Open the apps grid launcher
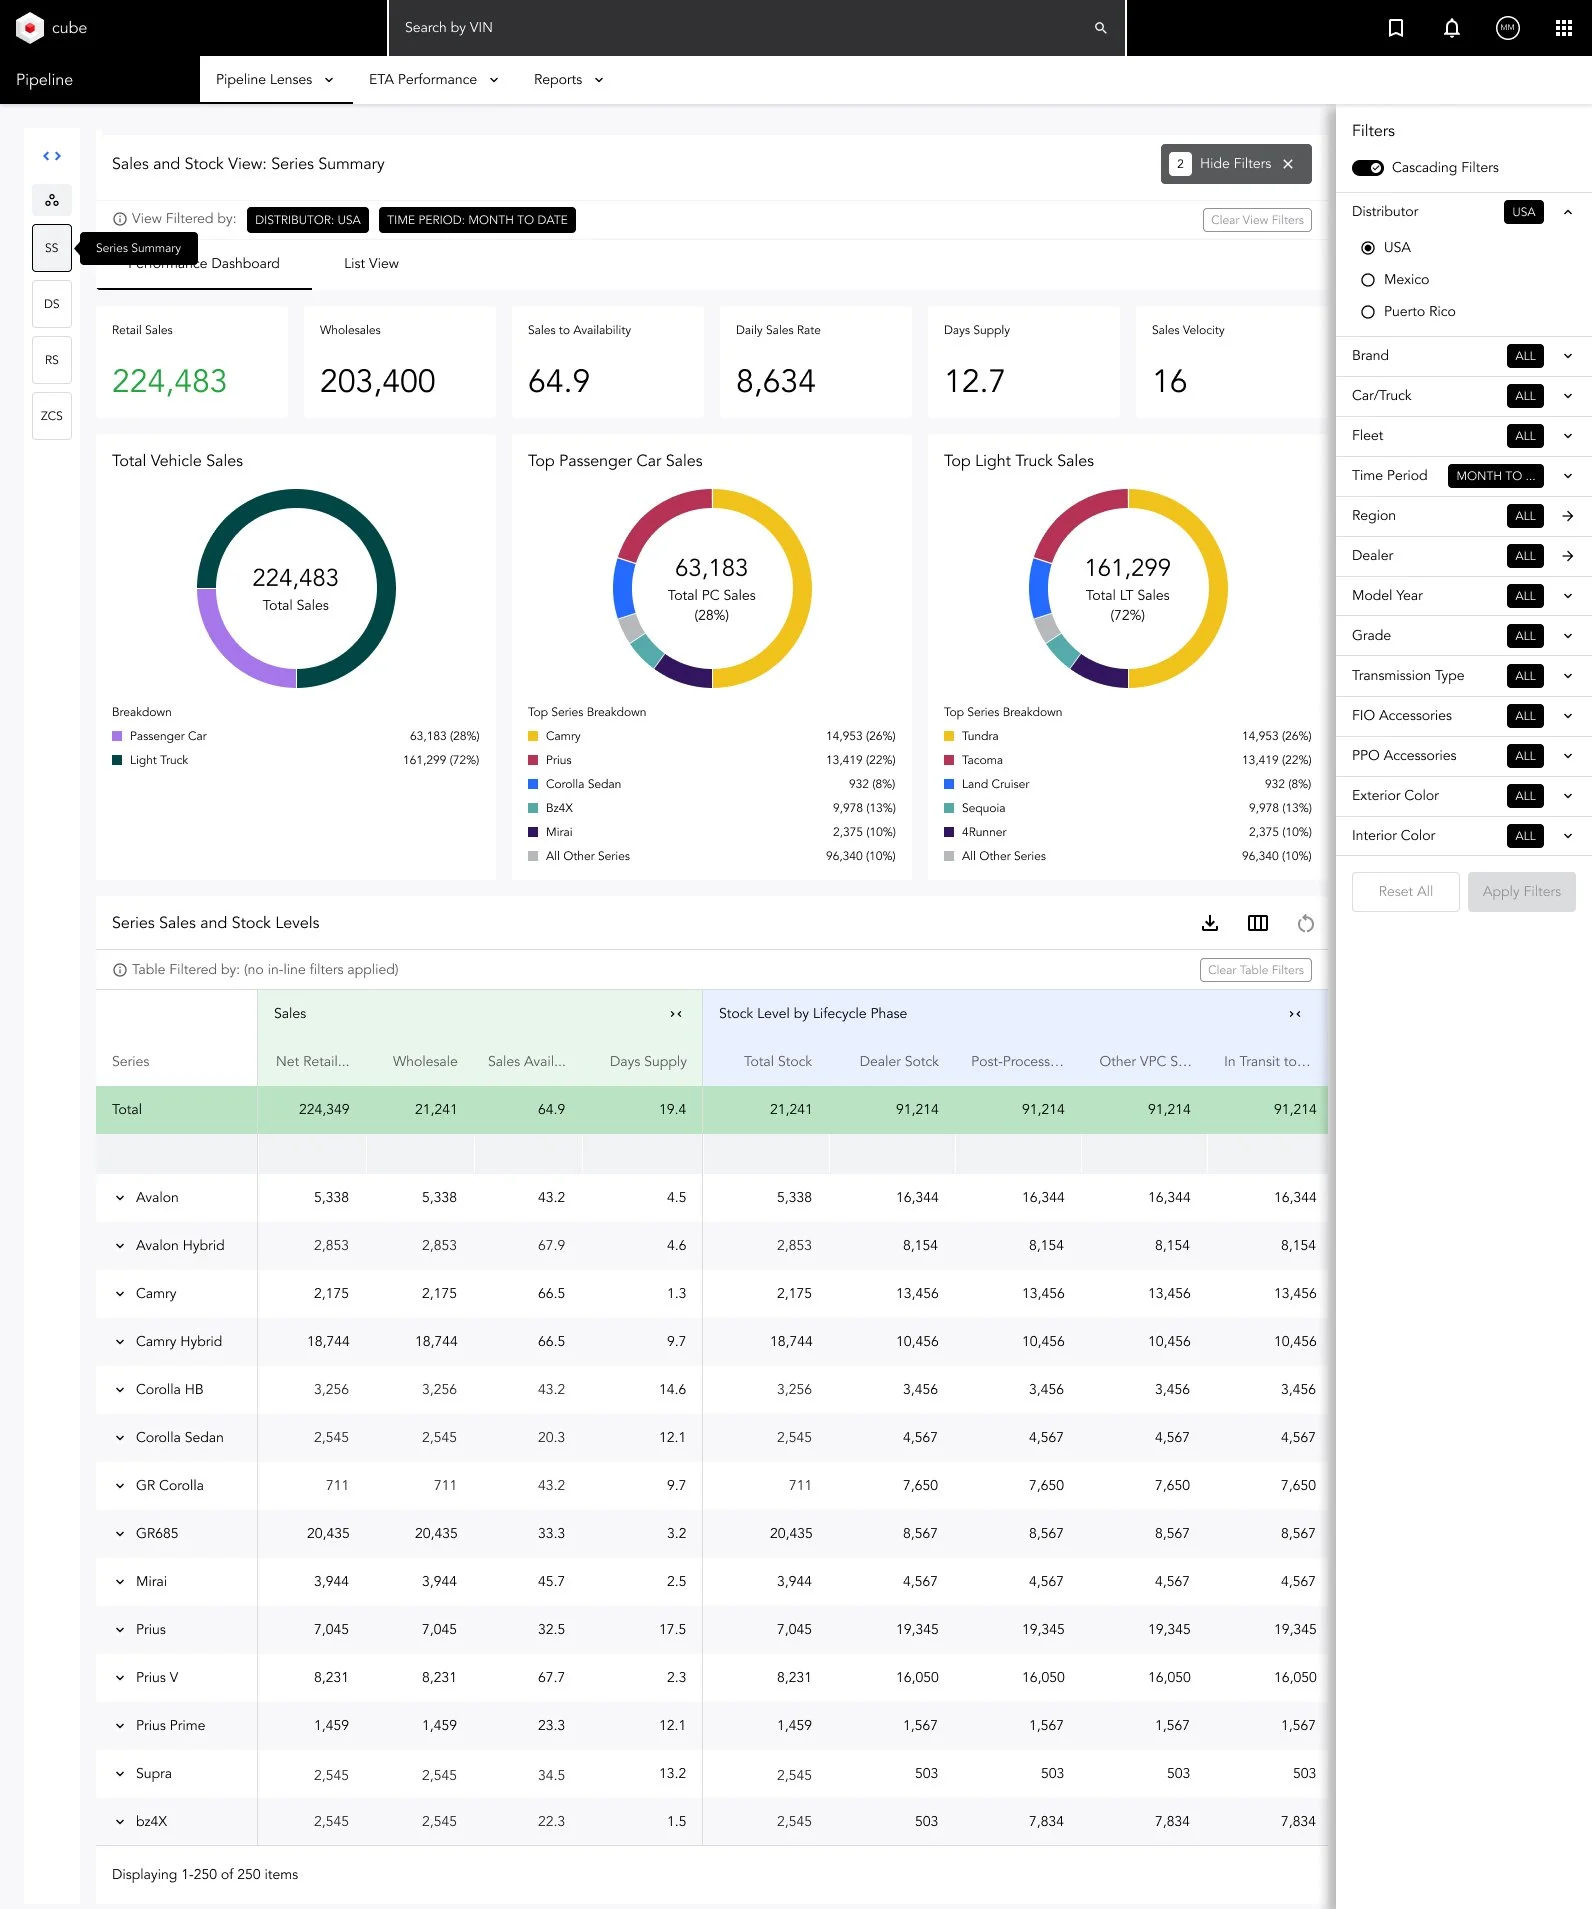The height and width of the screenshot is (1909, 1592). (x=1564, y=28)
